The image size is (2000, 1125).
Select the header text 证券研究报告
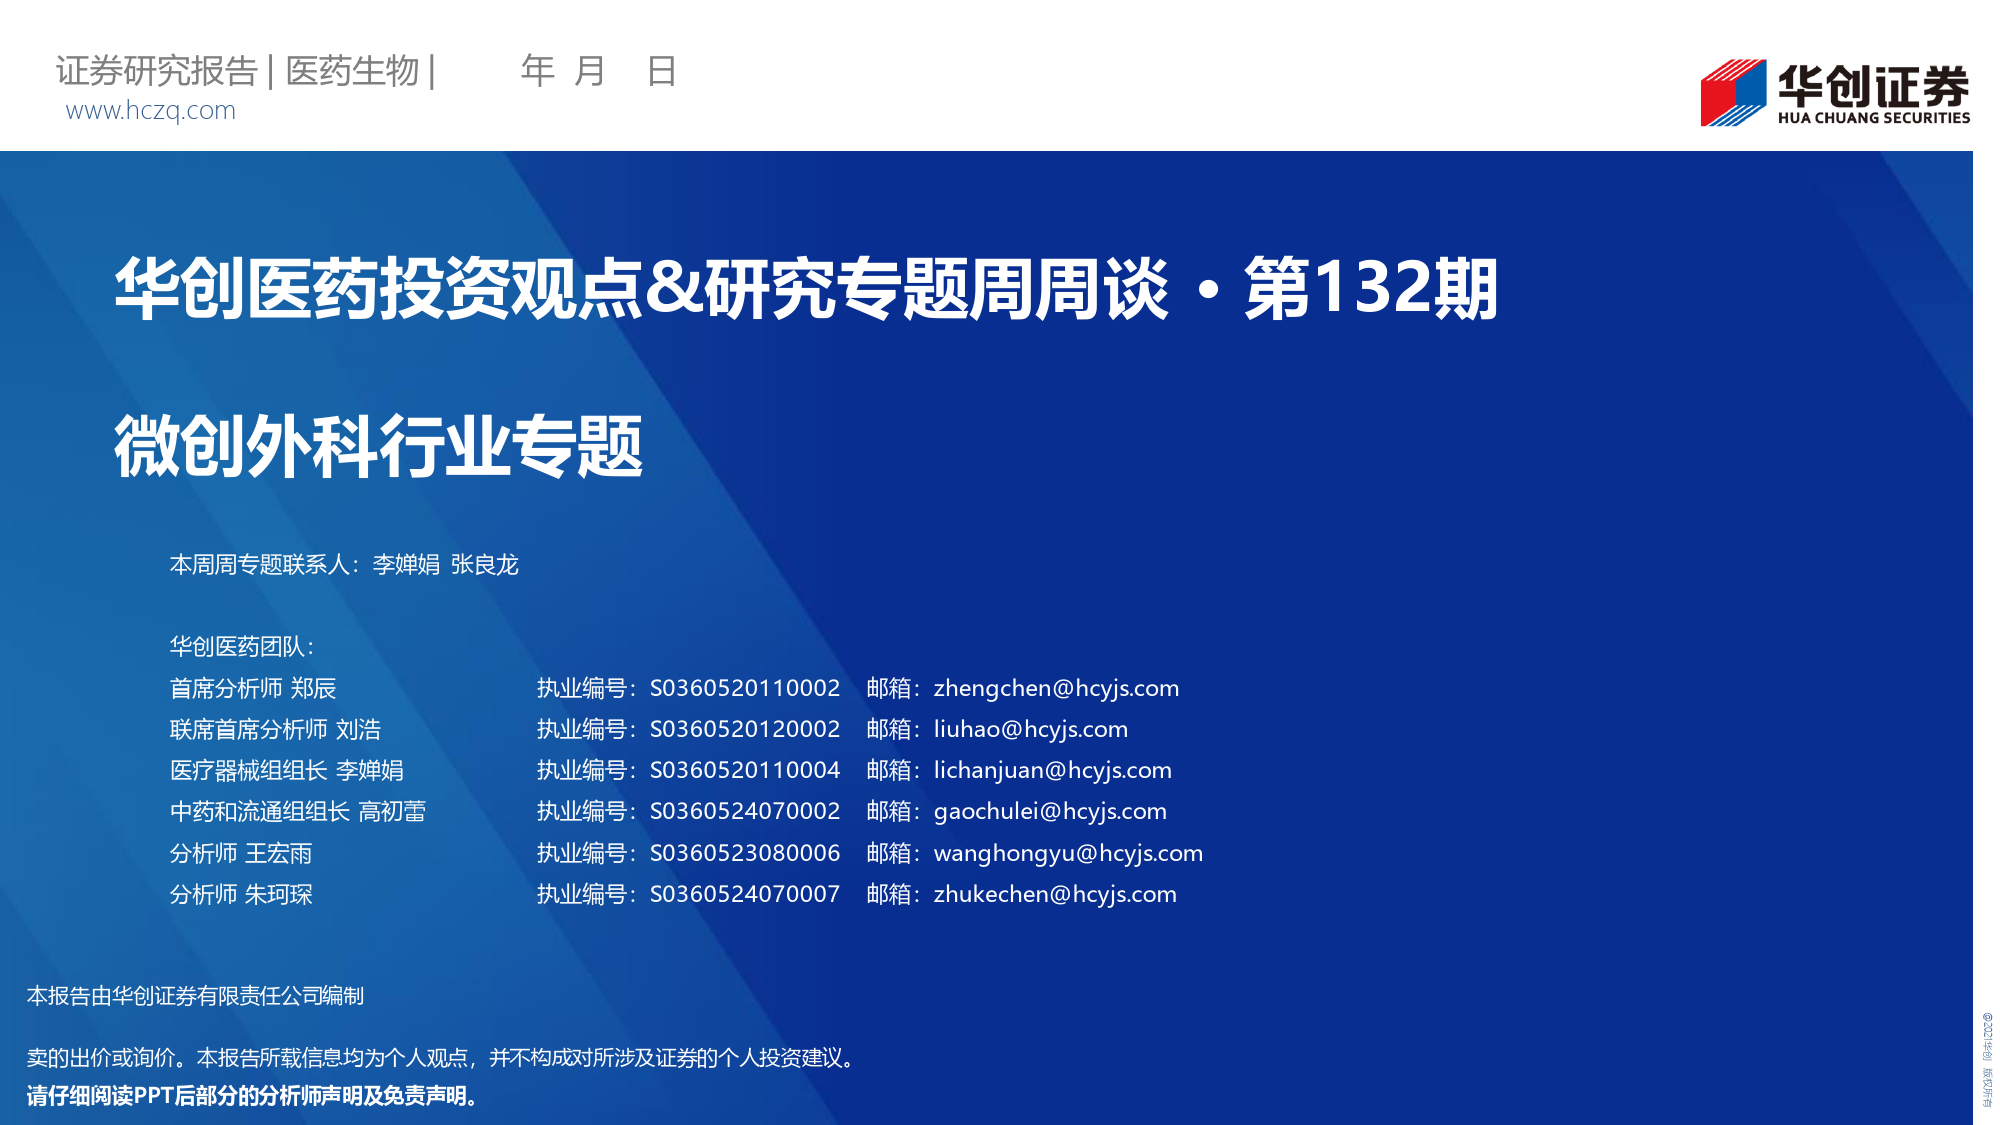(157, 71)
